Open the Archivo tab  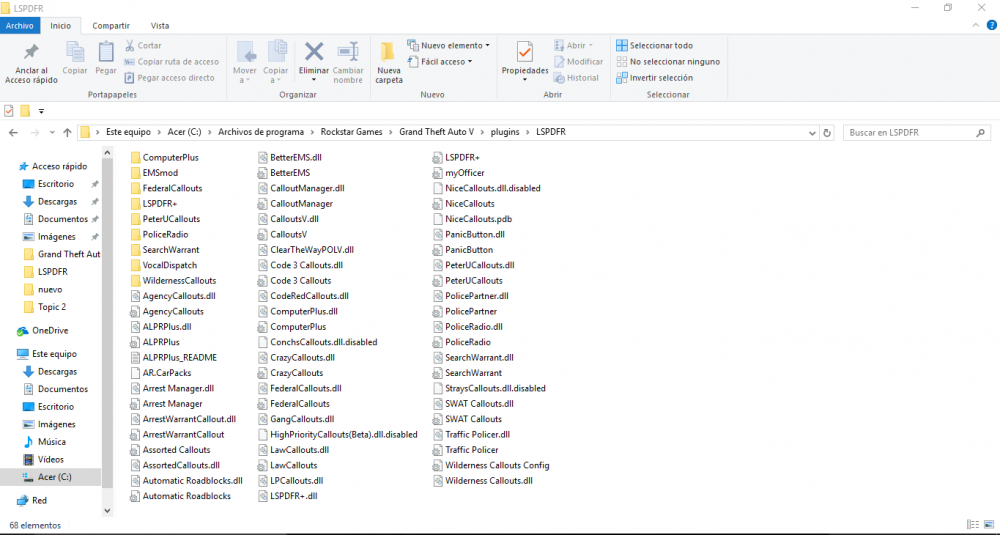point(20,26)
